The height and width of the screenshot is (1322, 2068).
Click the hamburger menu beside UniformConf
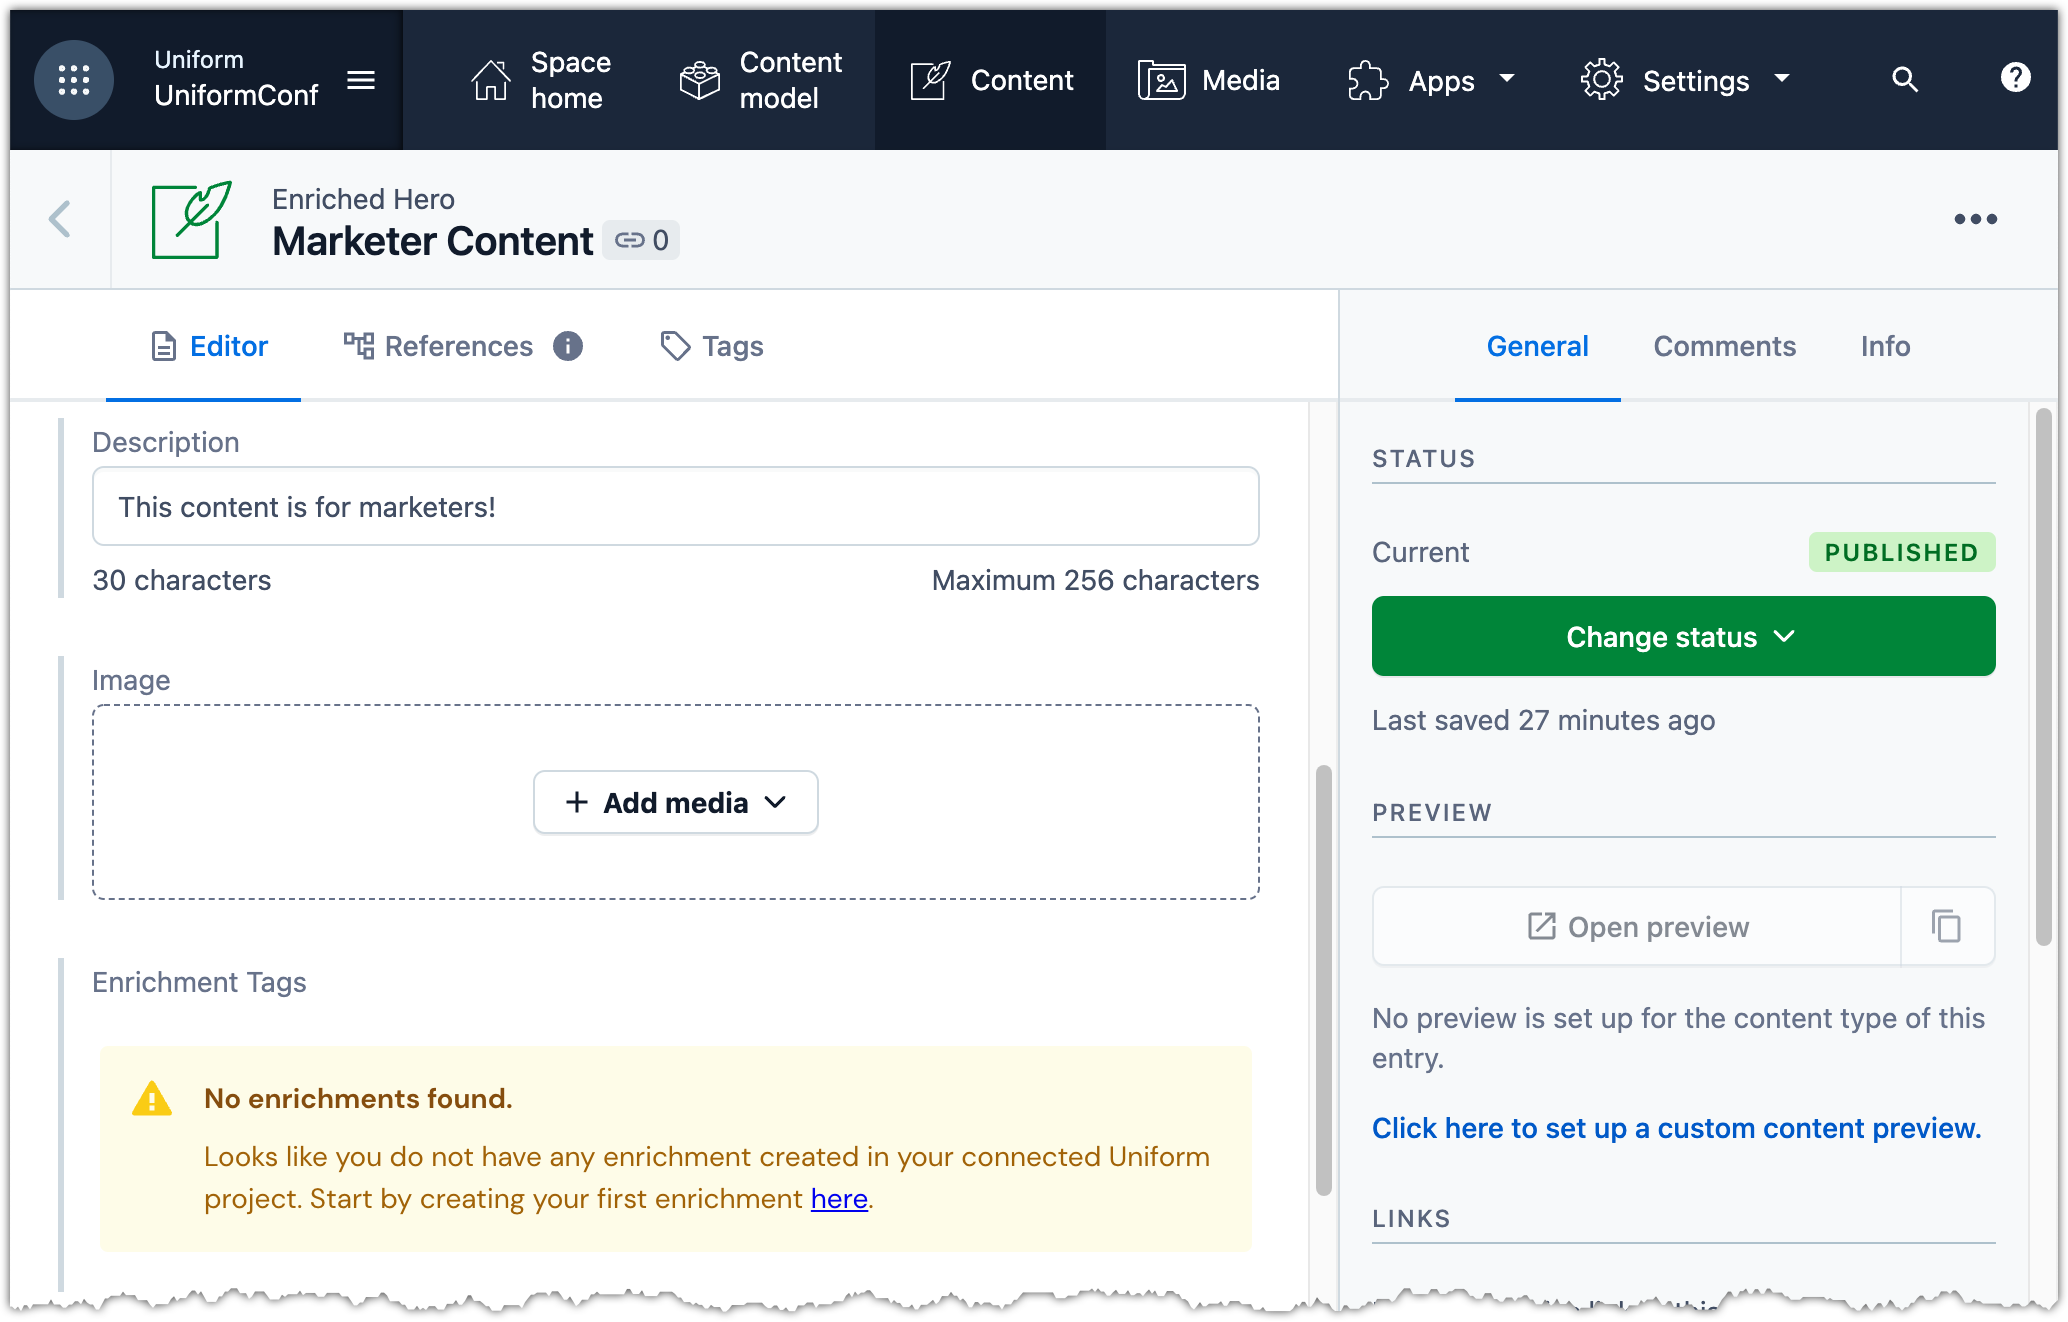[361, 80]
